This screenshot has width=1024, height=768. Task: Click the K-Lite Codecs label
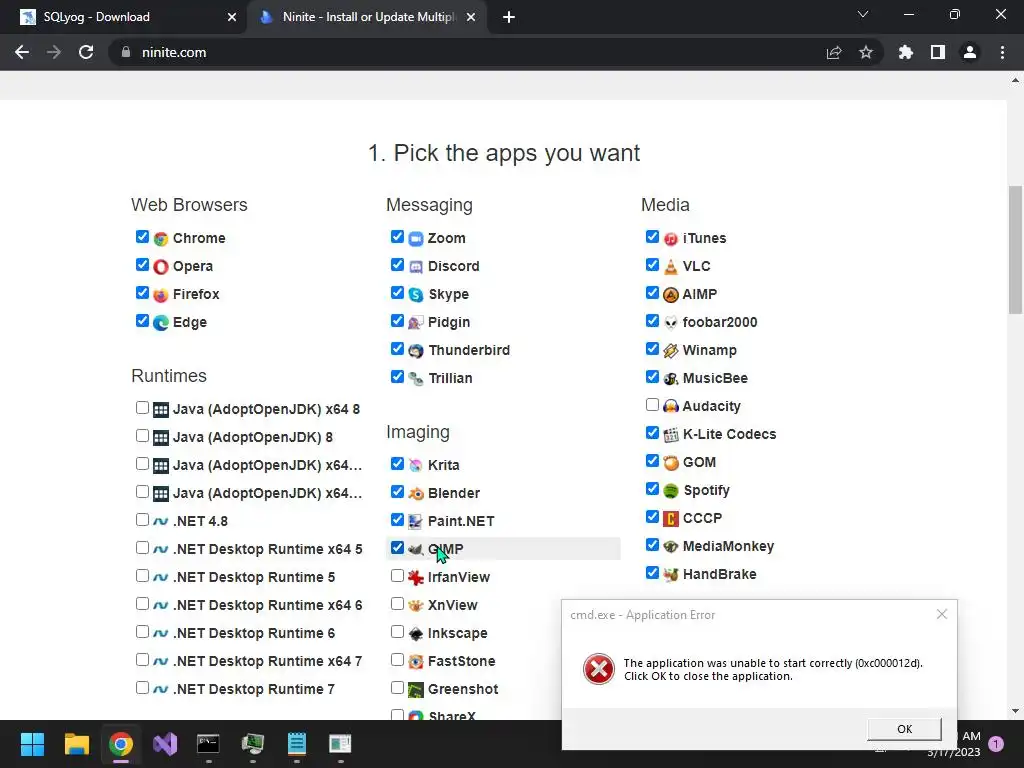(729, 434)
